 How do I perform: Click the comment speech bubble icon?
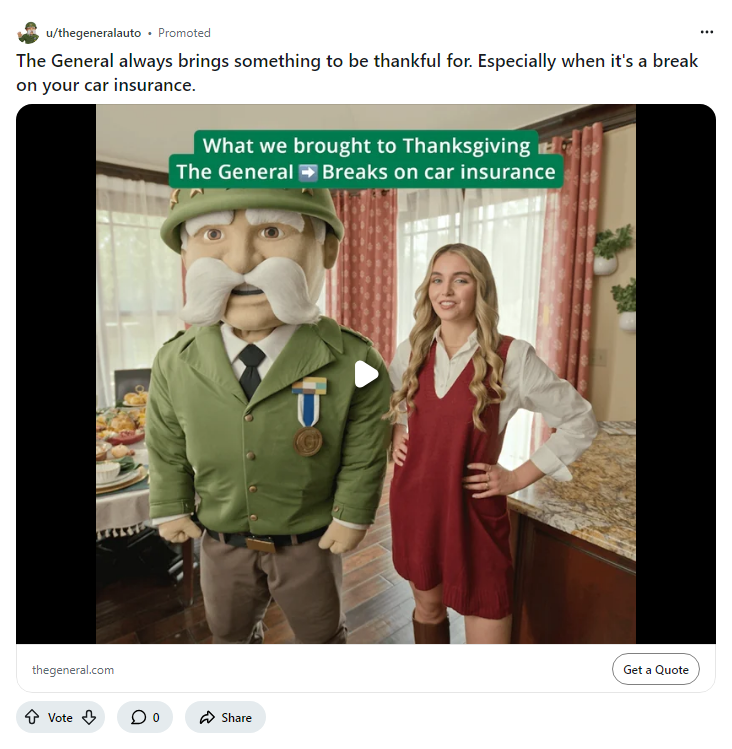pyautogui.click(x=138, y=717)
